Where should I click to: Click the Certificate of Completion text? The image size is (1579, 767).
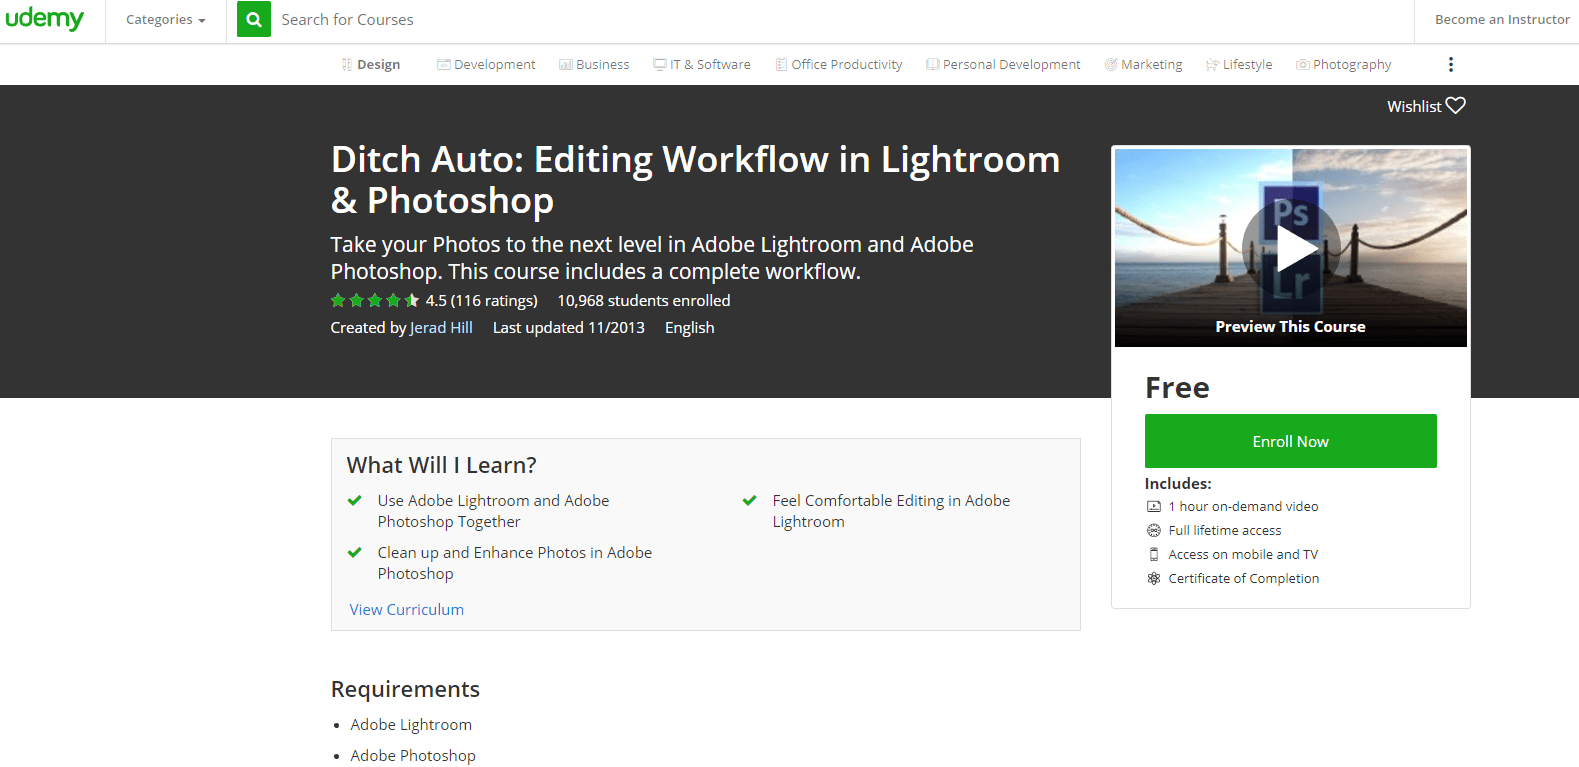(1244, 579)
